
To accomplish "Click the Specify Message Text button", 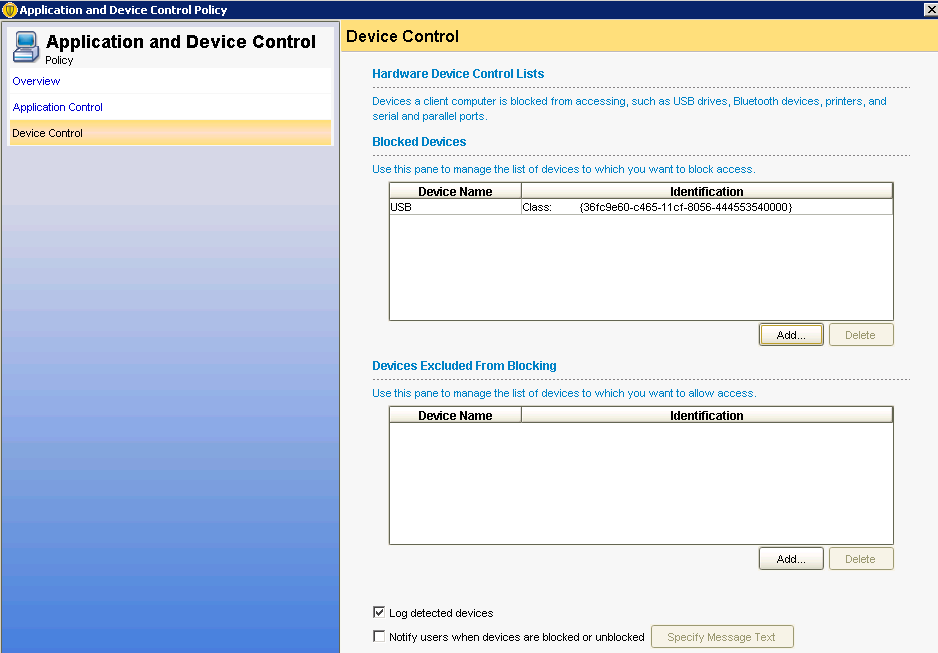I will 721,637.
